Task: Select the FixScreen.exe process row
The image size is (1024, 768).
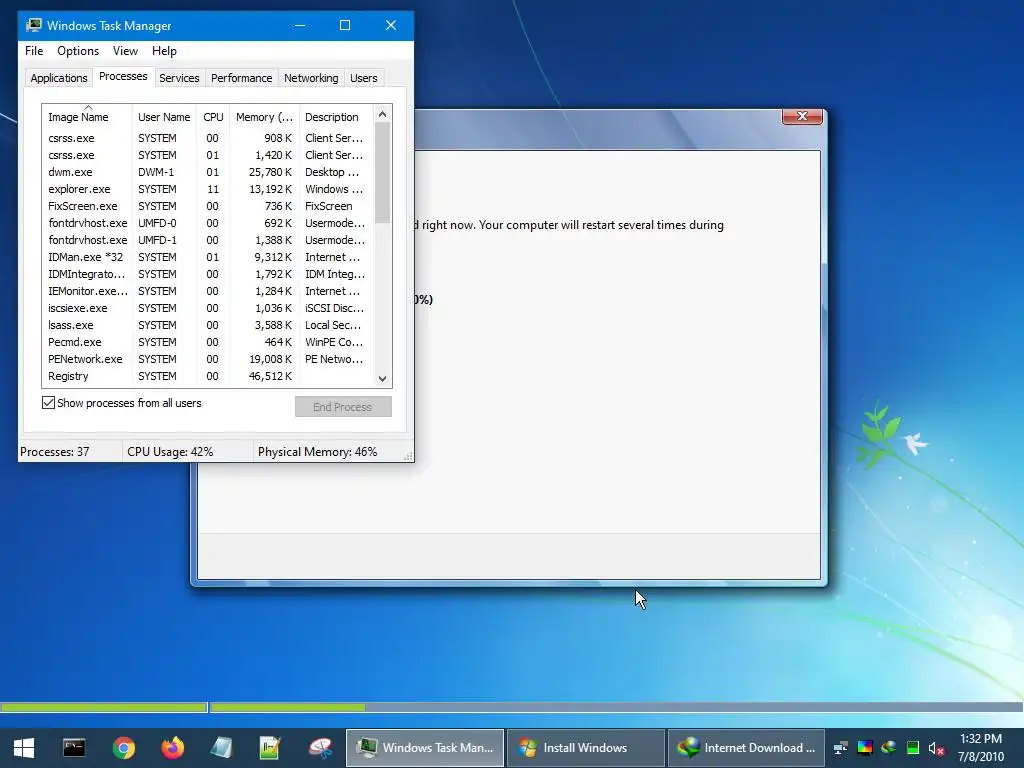Action: tap(208, 206)
